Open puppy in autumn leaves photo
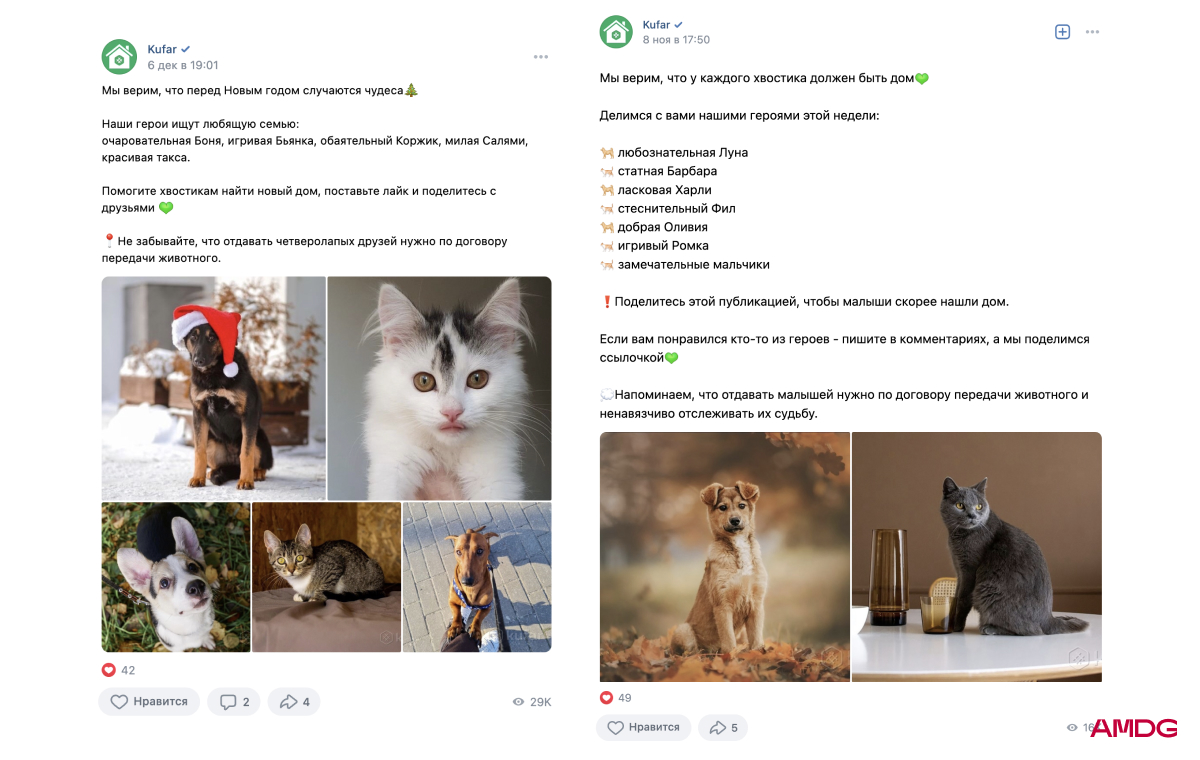The height and width of the screenshot is (760, 1200). (x=725, y=557)
